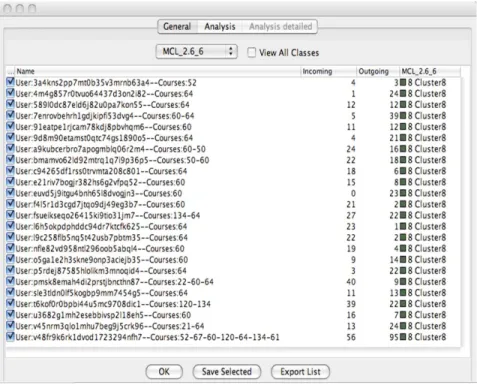The image size is (477, 385).
Task: Select row User:v45nrm3qlo1mhu7beg9j5crk96--Courses:21-64
Action: [x=233, y=326]
